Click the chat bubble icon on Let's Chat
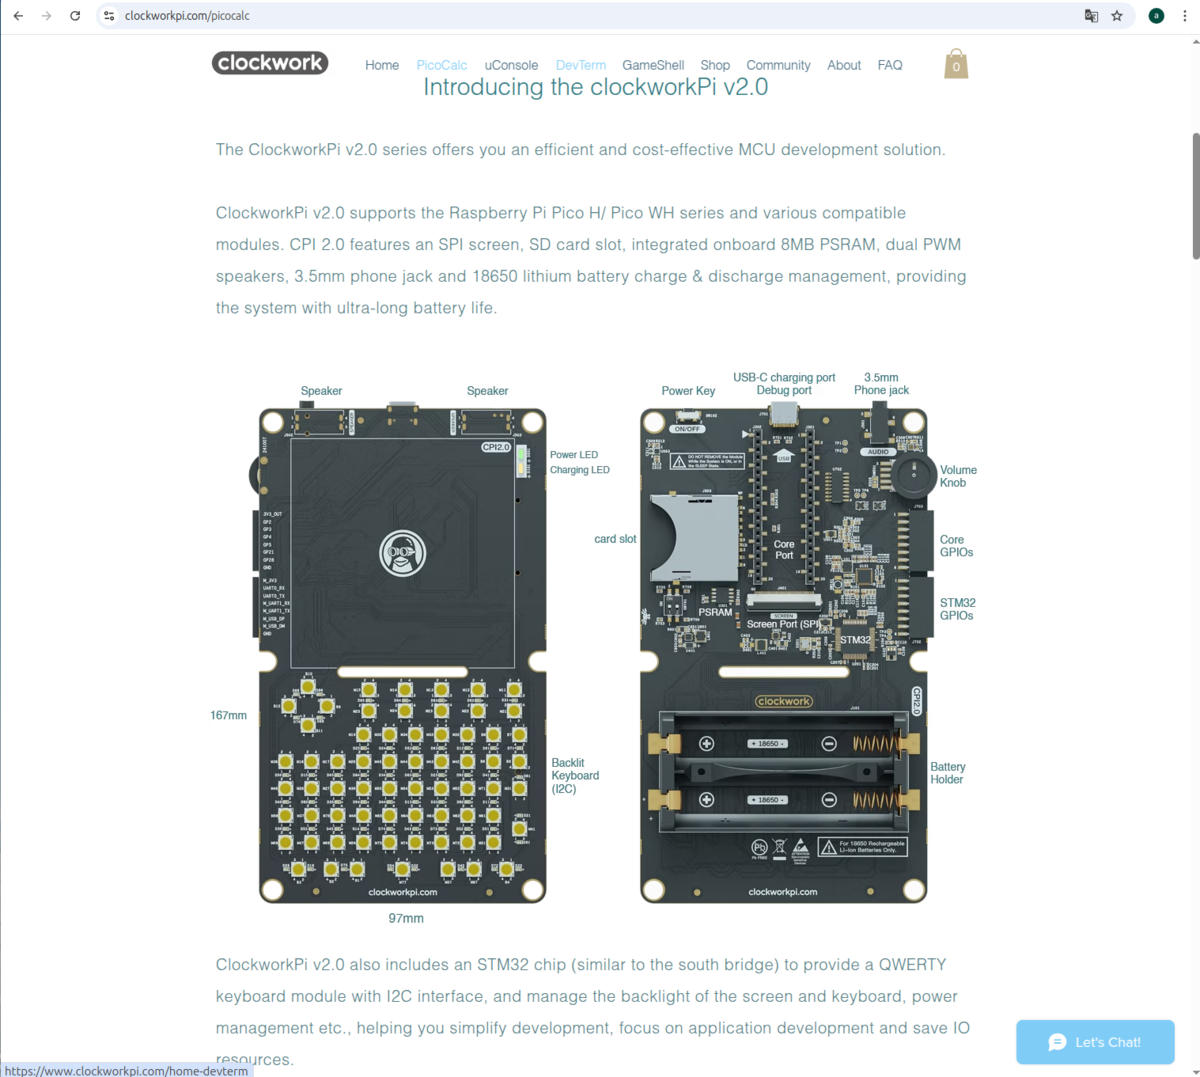The height and width of the screenshot is (1077, 1200). pyautogui.click(x=1059, y=1041)
